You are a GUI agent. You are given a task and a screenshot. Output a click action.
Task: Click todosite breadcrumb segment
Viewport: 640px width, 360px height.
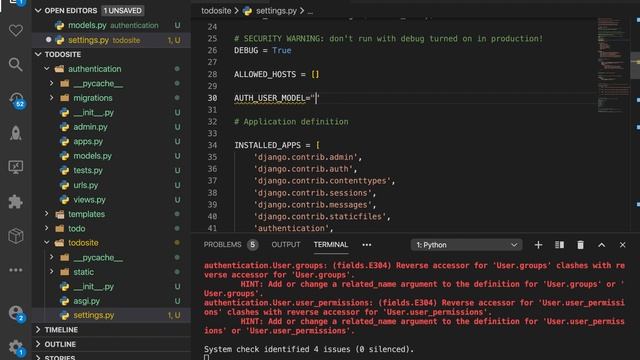point(216,11)
